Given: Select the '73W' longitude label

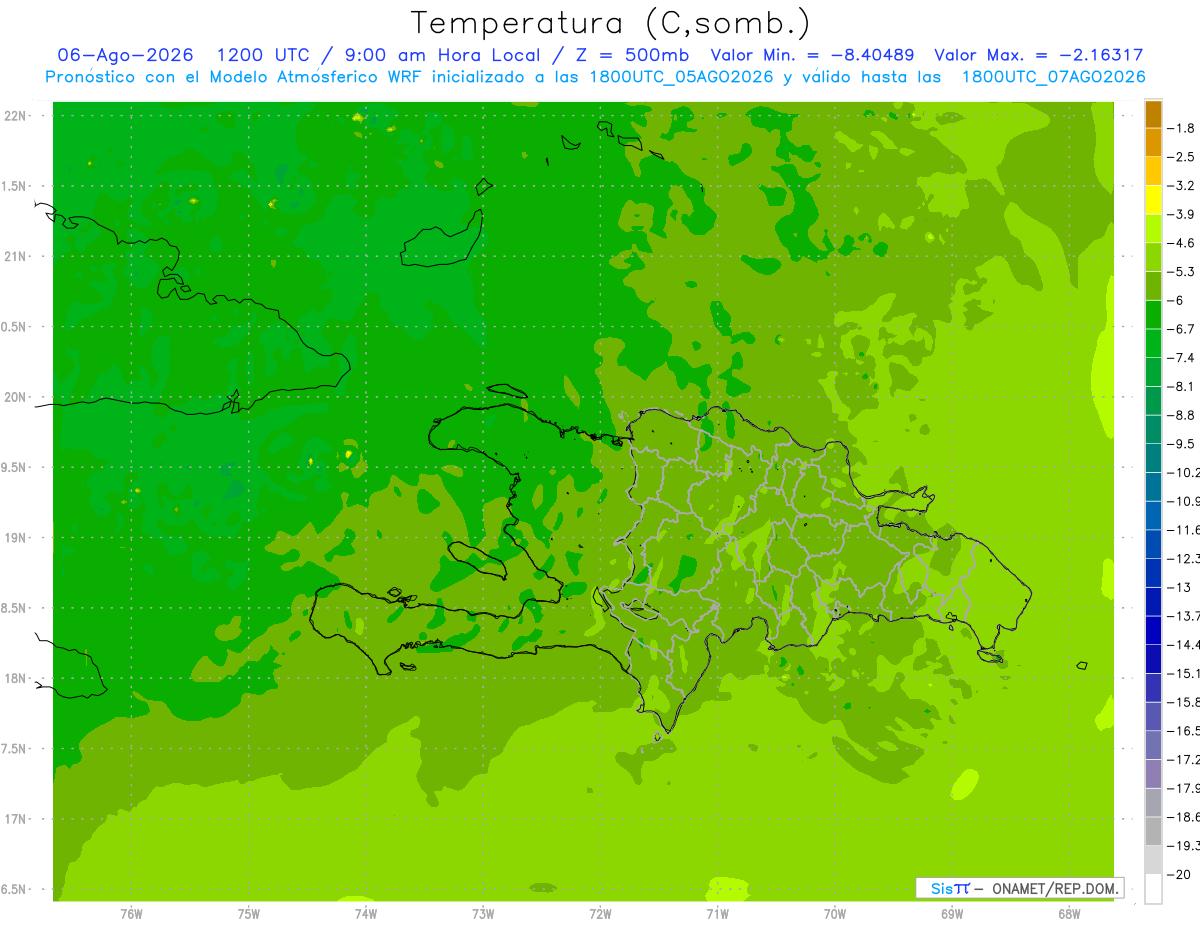Looking at the screenshot, I should (483, 914).
